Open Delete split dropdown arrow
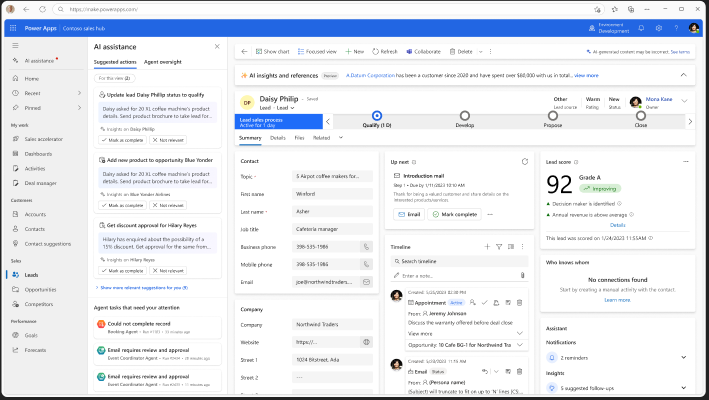 [x=481, y=52]
